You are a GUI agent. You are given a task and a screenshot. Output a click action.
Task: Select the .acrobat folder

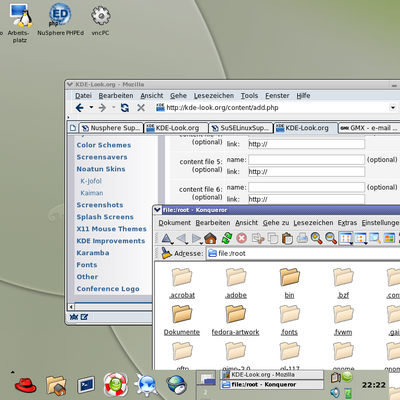click(x=182, y=283)
